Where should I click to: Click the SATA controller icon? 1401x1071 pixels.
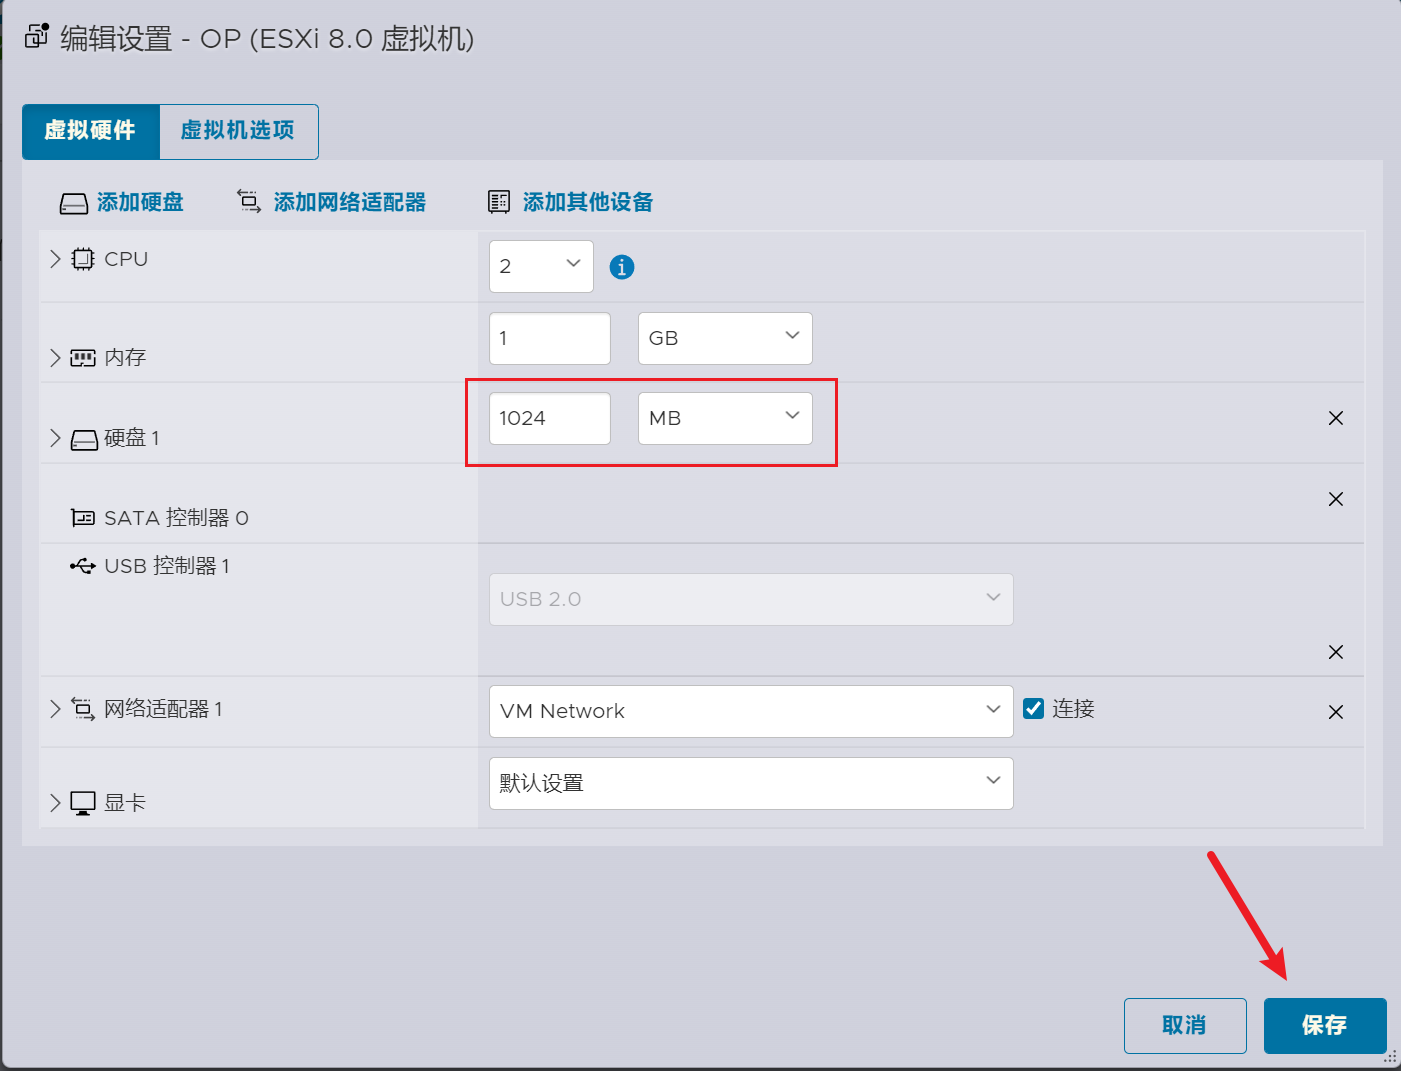pyautogui.click(x=83, y=518)
